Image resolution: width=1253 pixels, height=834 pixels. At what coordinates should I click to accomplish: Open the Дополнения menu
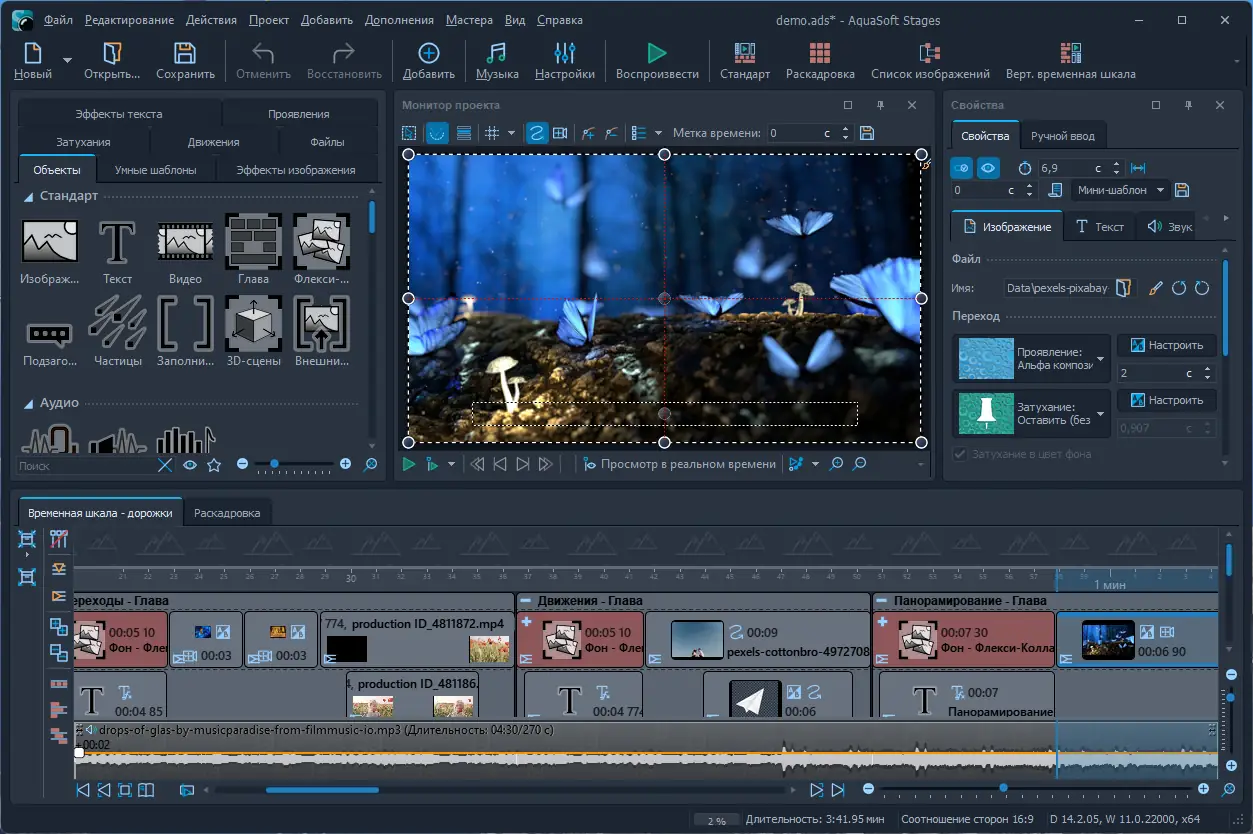tap(399, 20)
